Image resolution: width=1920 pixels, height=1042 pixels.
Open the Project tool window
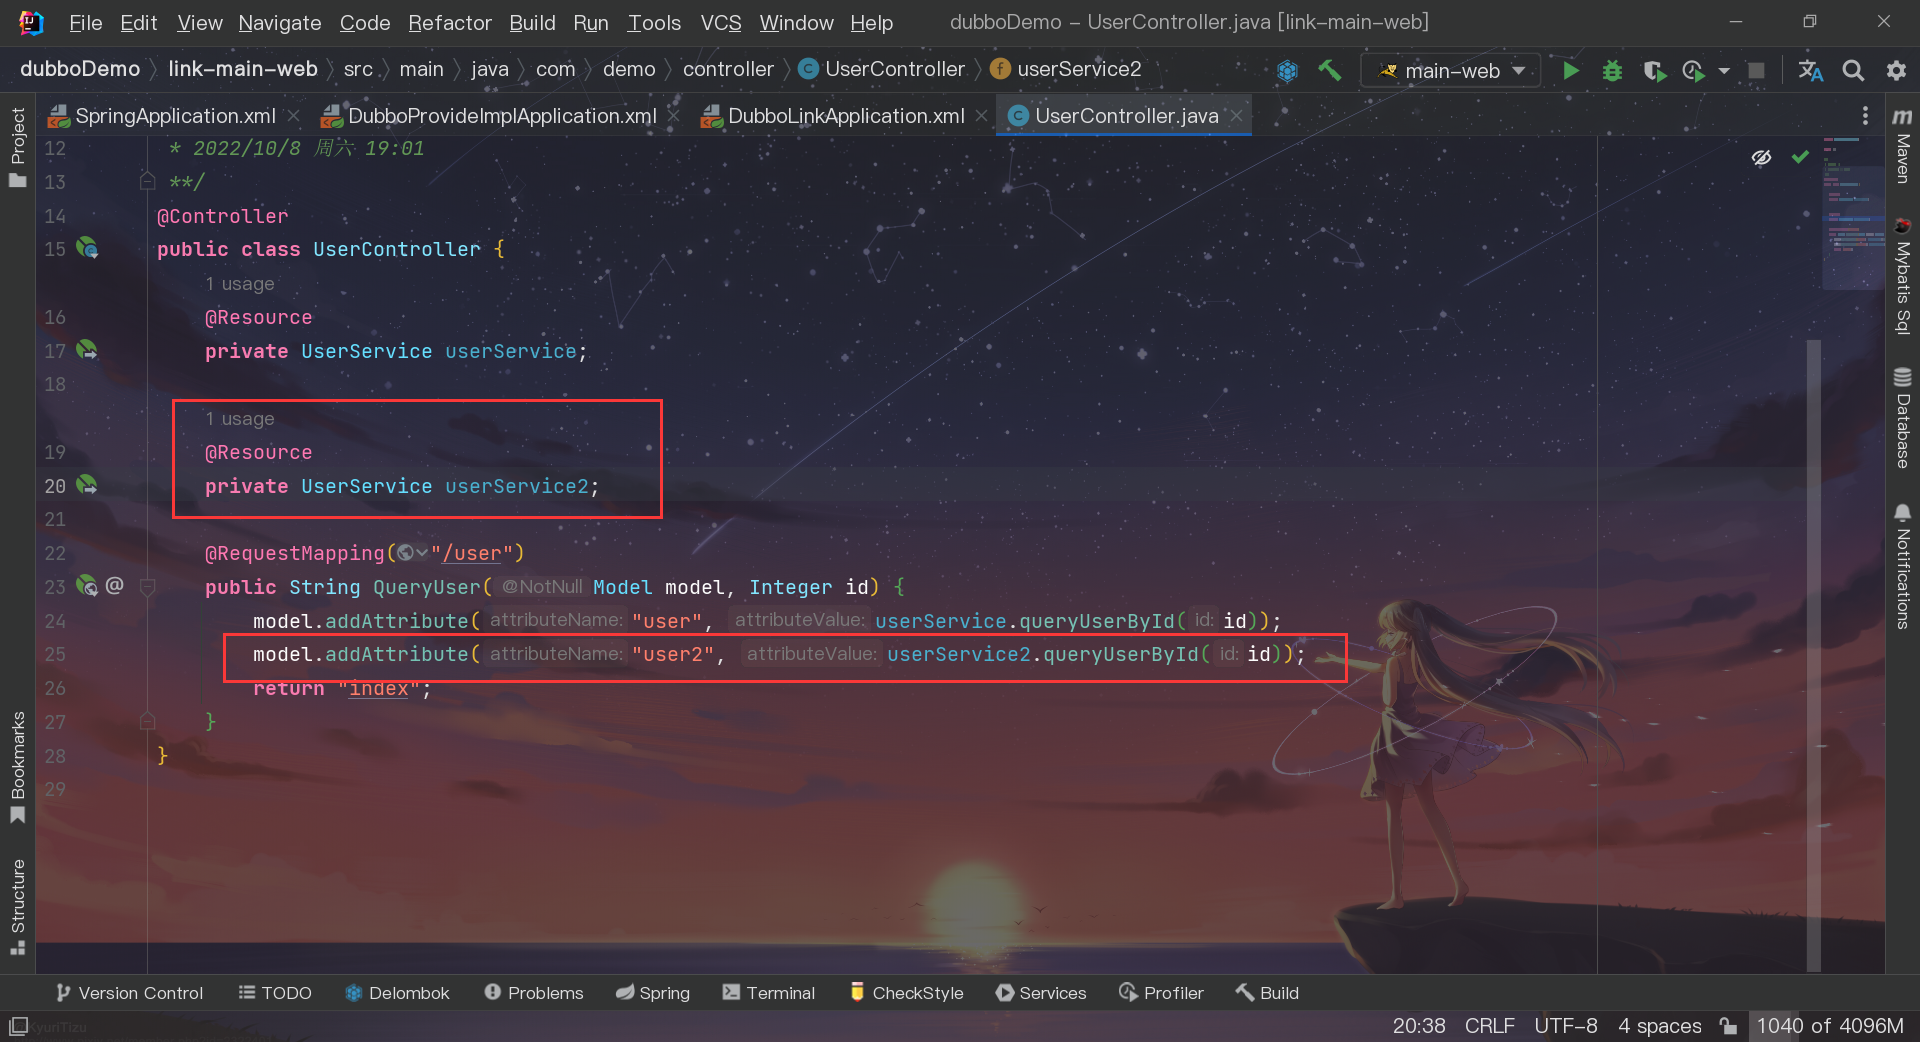click(x=17, y=147)
